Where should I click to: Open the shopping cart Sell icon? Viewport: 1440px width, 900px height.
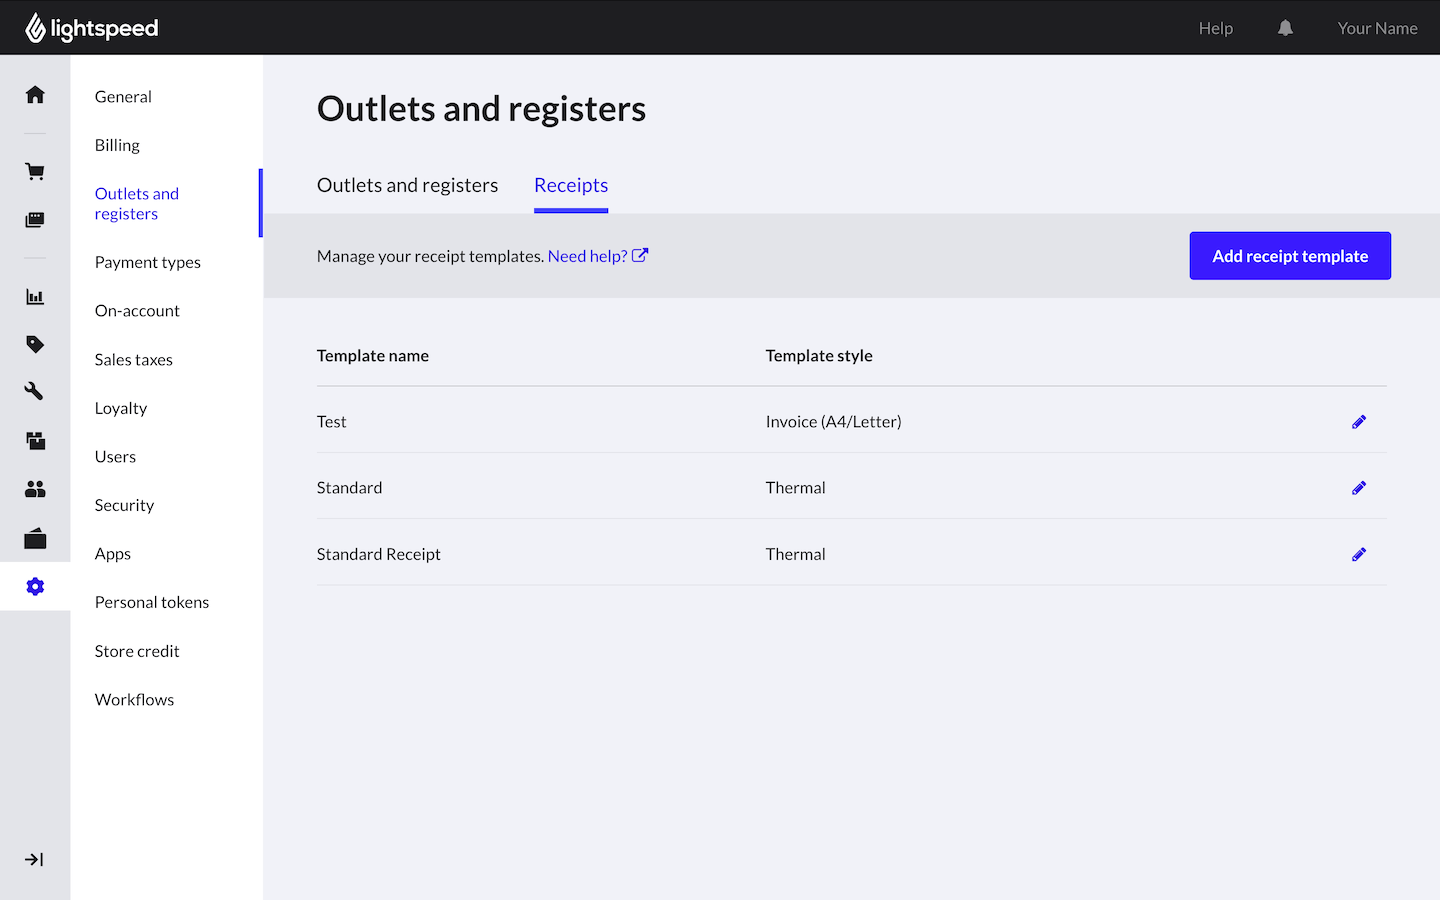pyautogui.click(x=35, y=172)
